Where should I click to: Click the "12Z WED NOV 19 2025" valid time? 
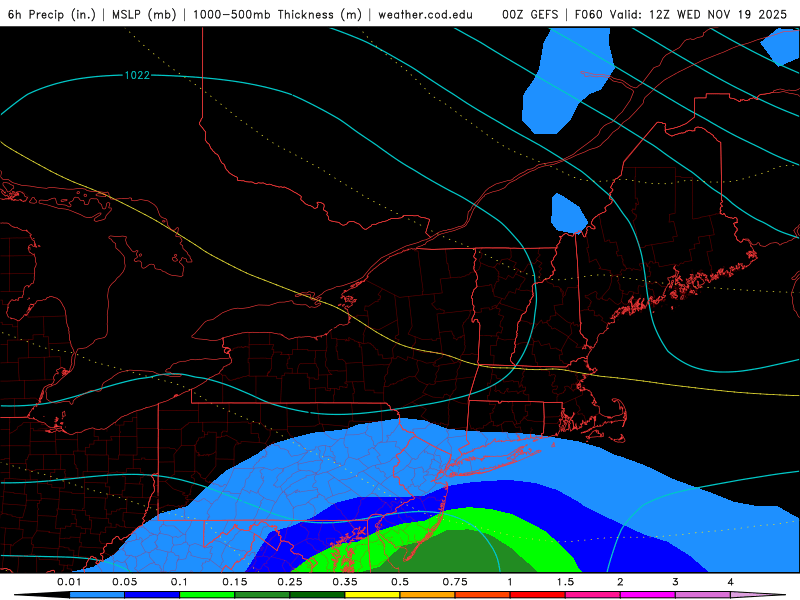click(718, 14)
